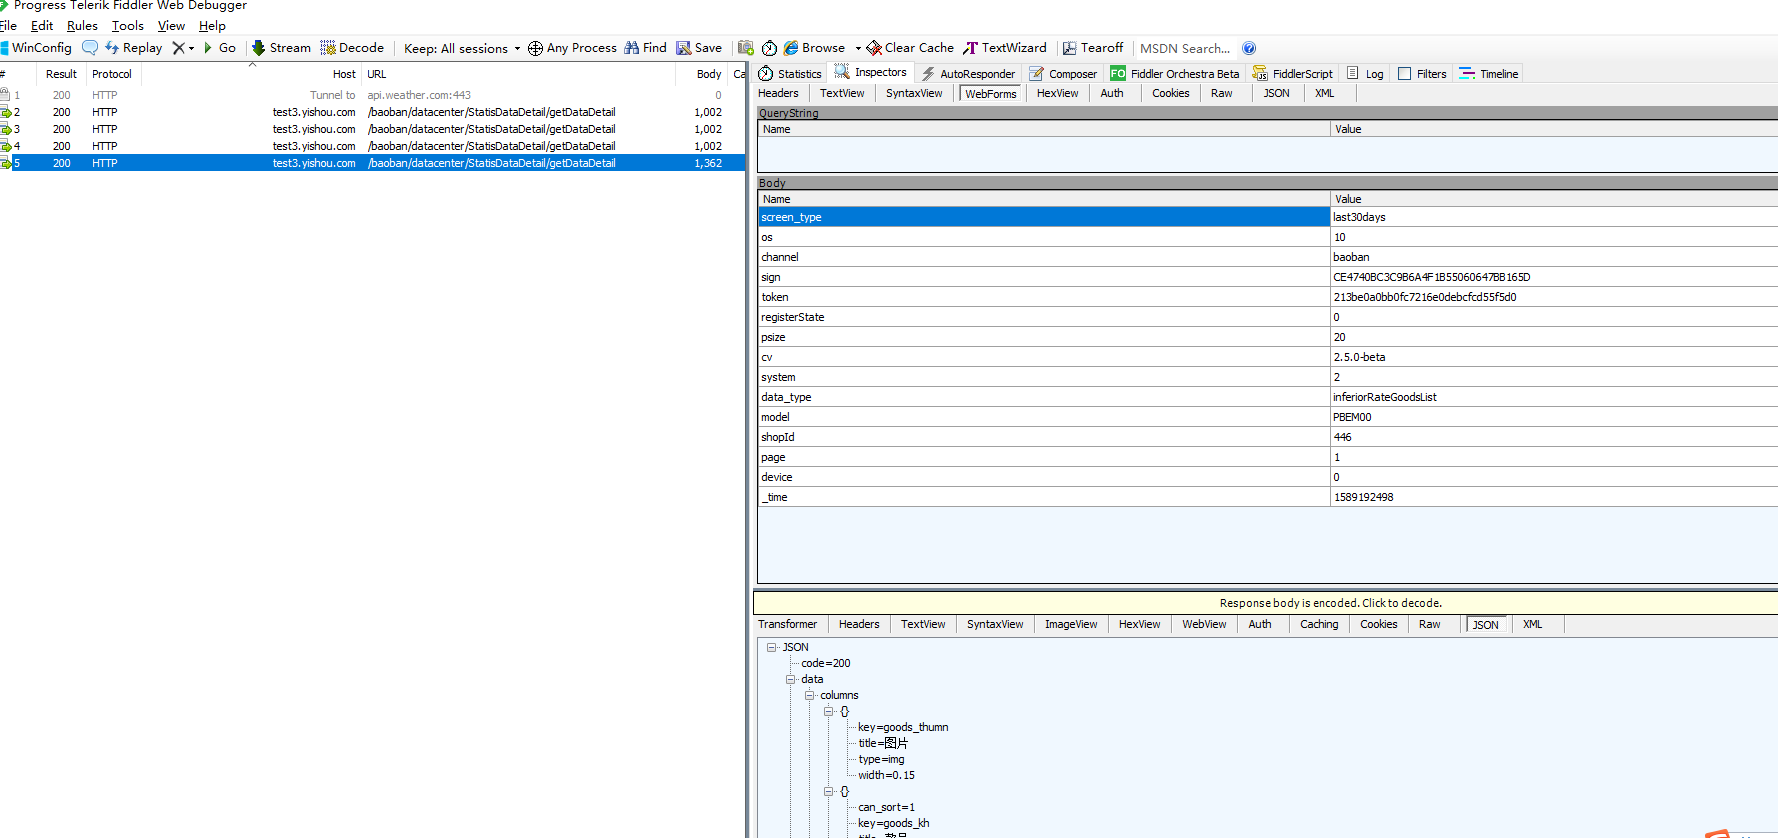Image resolution: width=1778 pixels, height=838 pixels.
Task: Sort sessions by Protocol column header
Action: [x=112, y=74]
